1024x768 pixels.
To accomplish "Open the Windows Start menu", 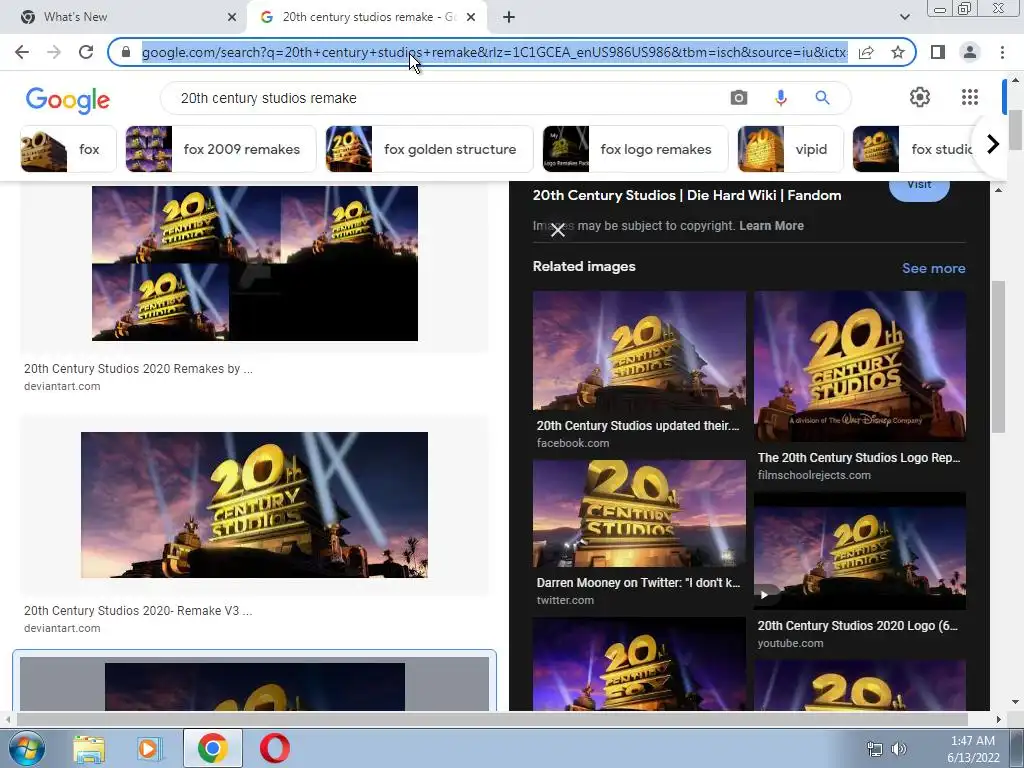I will [x=27, y=748].
